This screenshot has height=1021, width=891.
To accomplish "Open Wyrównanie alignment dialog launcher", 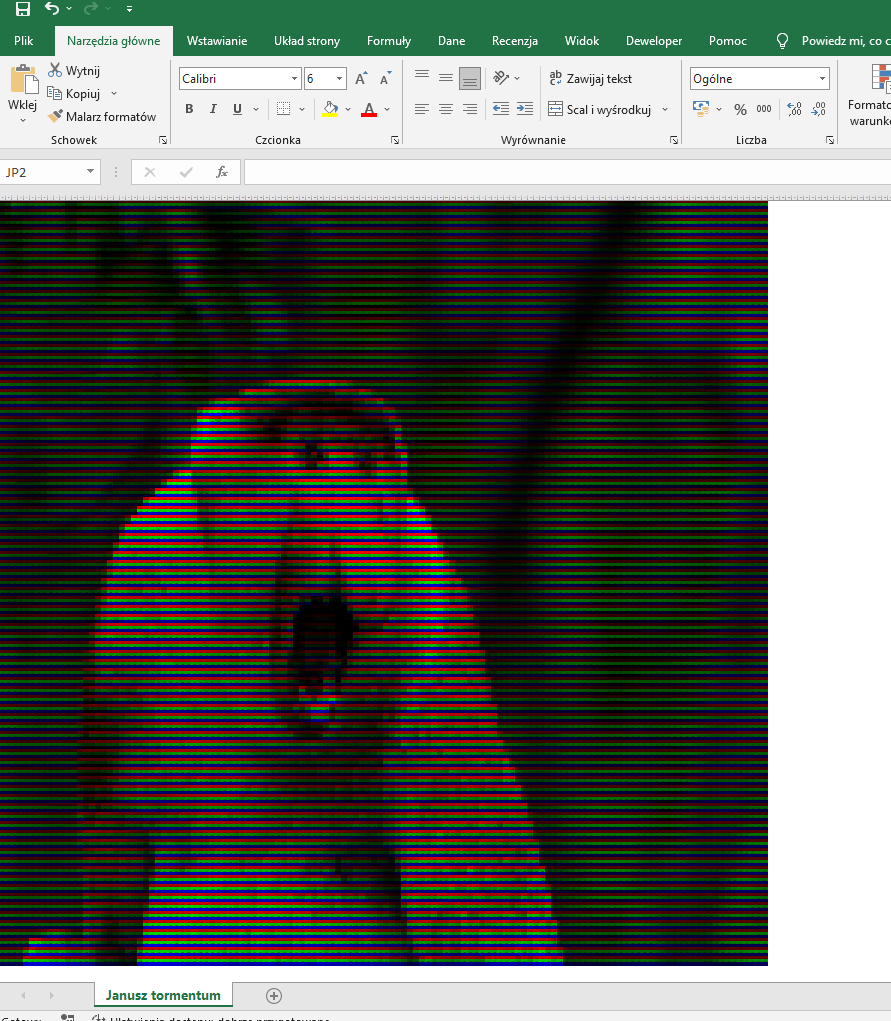I will 673,140.
